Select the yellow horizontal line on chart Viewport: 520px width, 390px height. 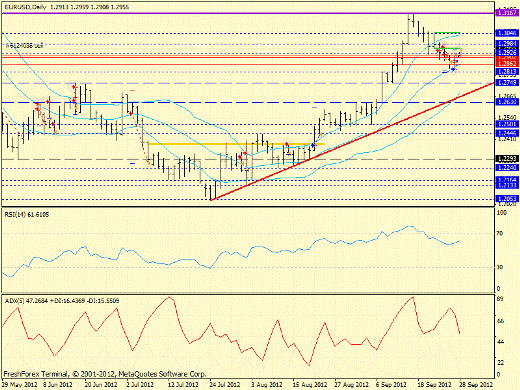tap(236, 144)
